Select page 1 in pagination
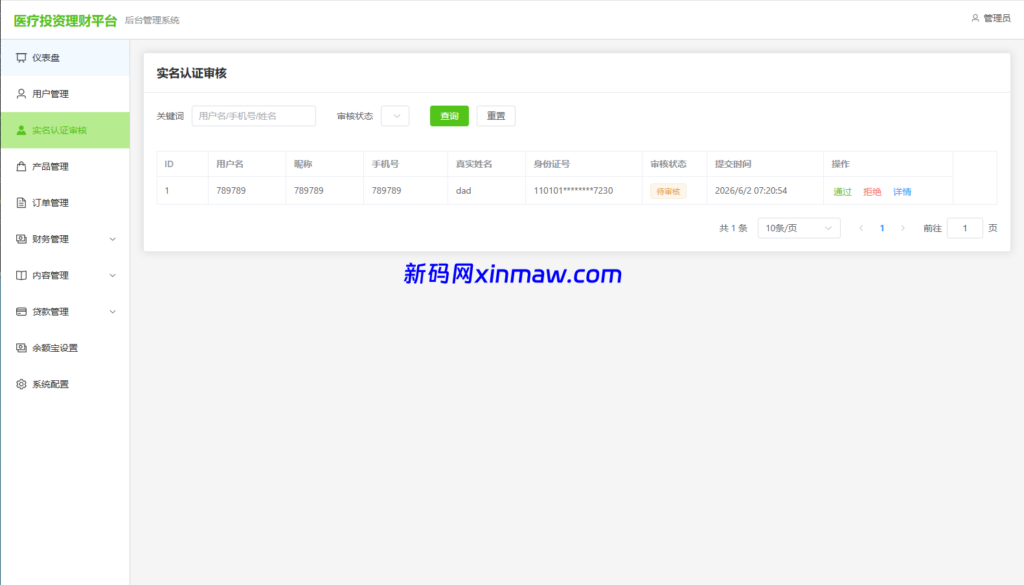This screenshot has height=585, width=1024. click(x=882, y=228)
